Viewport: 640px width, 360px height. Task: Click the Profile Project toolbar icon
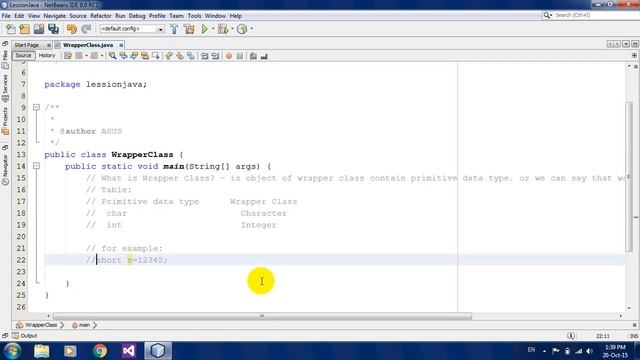pos(242,29)
